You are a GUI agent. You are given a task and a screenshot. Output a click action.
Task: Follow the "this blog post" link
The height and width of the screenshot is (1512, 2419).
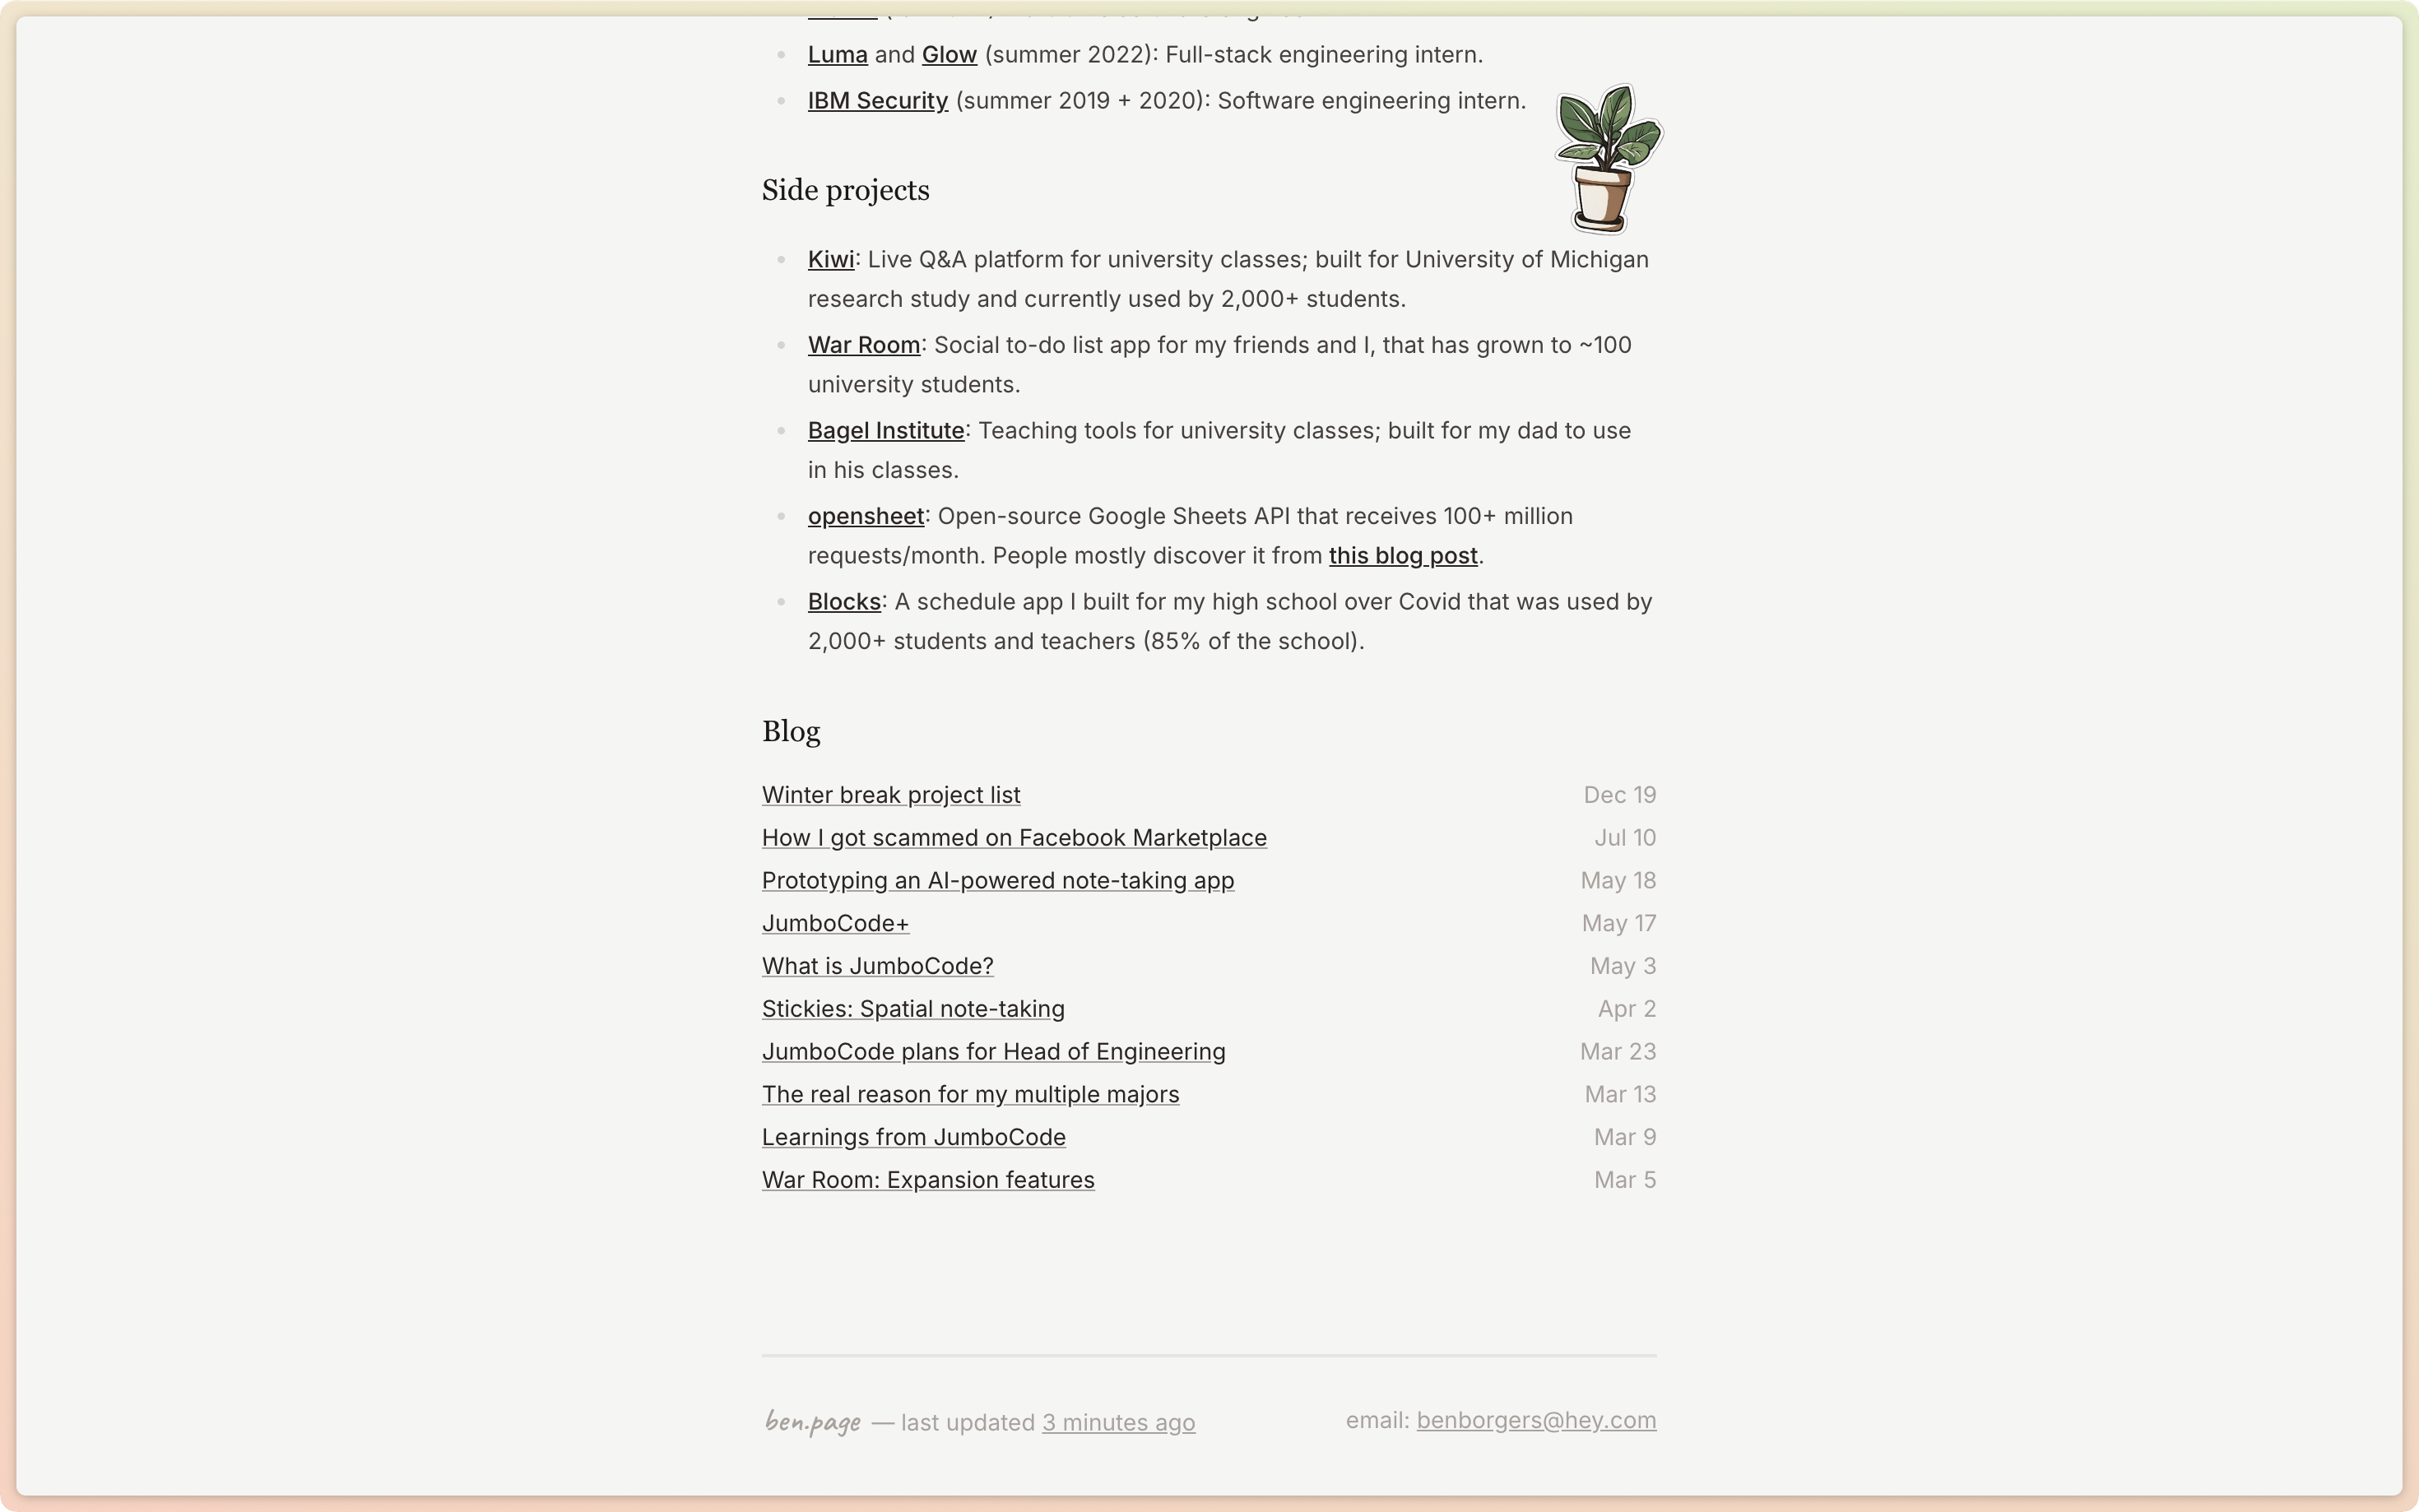point(1402,556)
